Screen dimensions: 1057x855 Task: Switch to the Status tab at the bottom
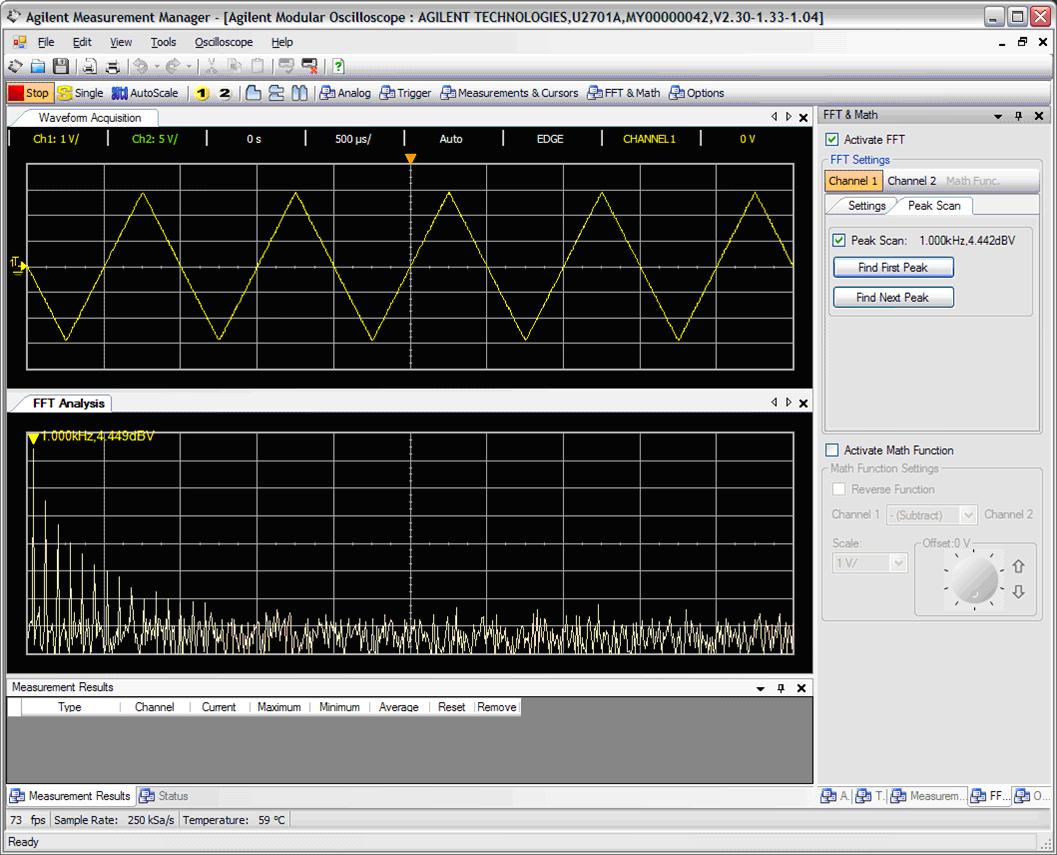coord(164,796)
